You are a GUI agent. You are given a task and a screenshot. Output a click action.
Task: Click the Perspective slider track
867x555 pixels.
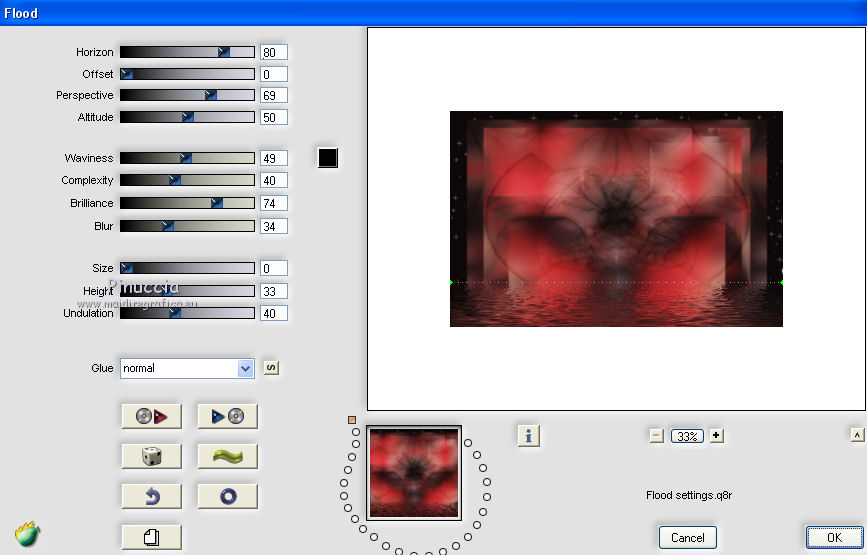coord(187,95)
